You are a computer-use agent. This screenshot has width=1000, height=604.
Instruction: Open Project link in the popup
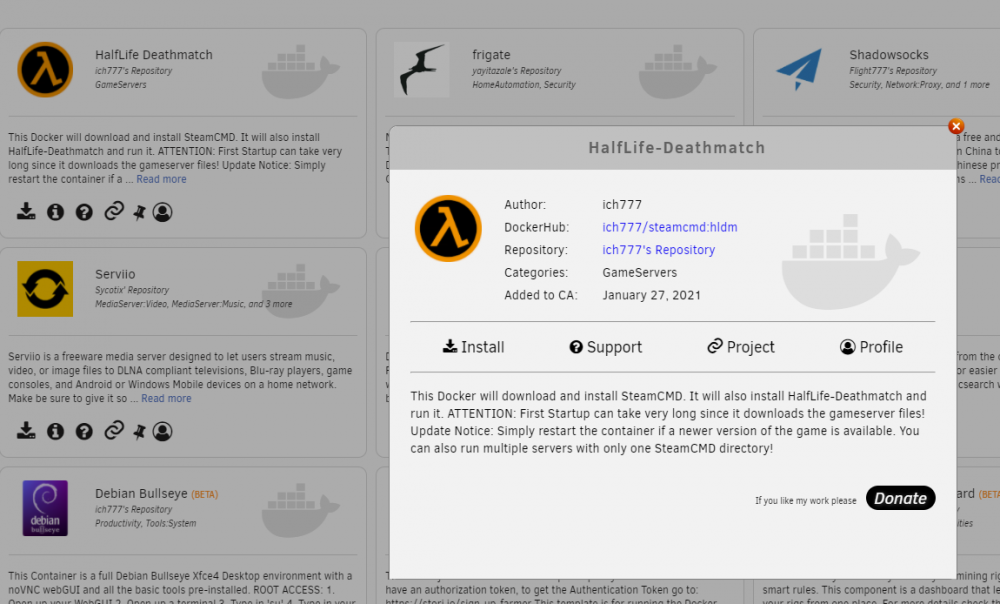click(x=740, y=347)
